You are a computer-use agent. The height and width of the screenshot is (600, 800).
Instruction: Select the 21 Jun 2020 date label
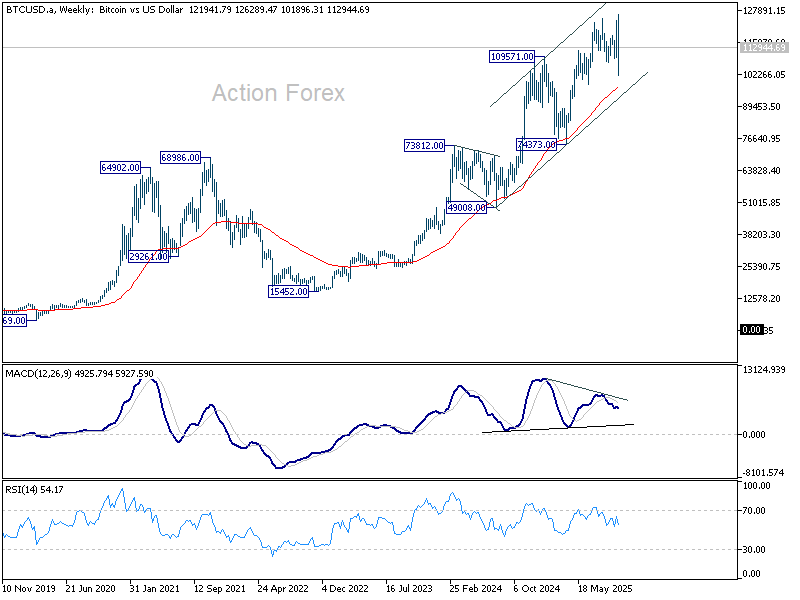[x=91, y=588]
